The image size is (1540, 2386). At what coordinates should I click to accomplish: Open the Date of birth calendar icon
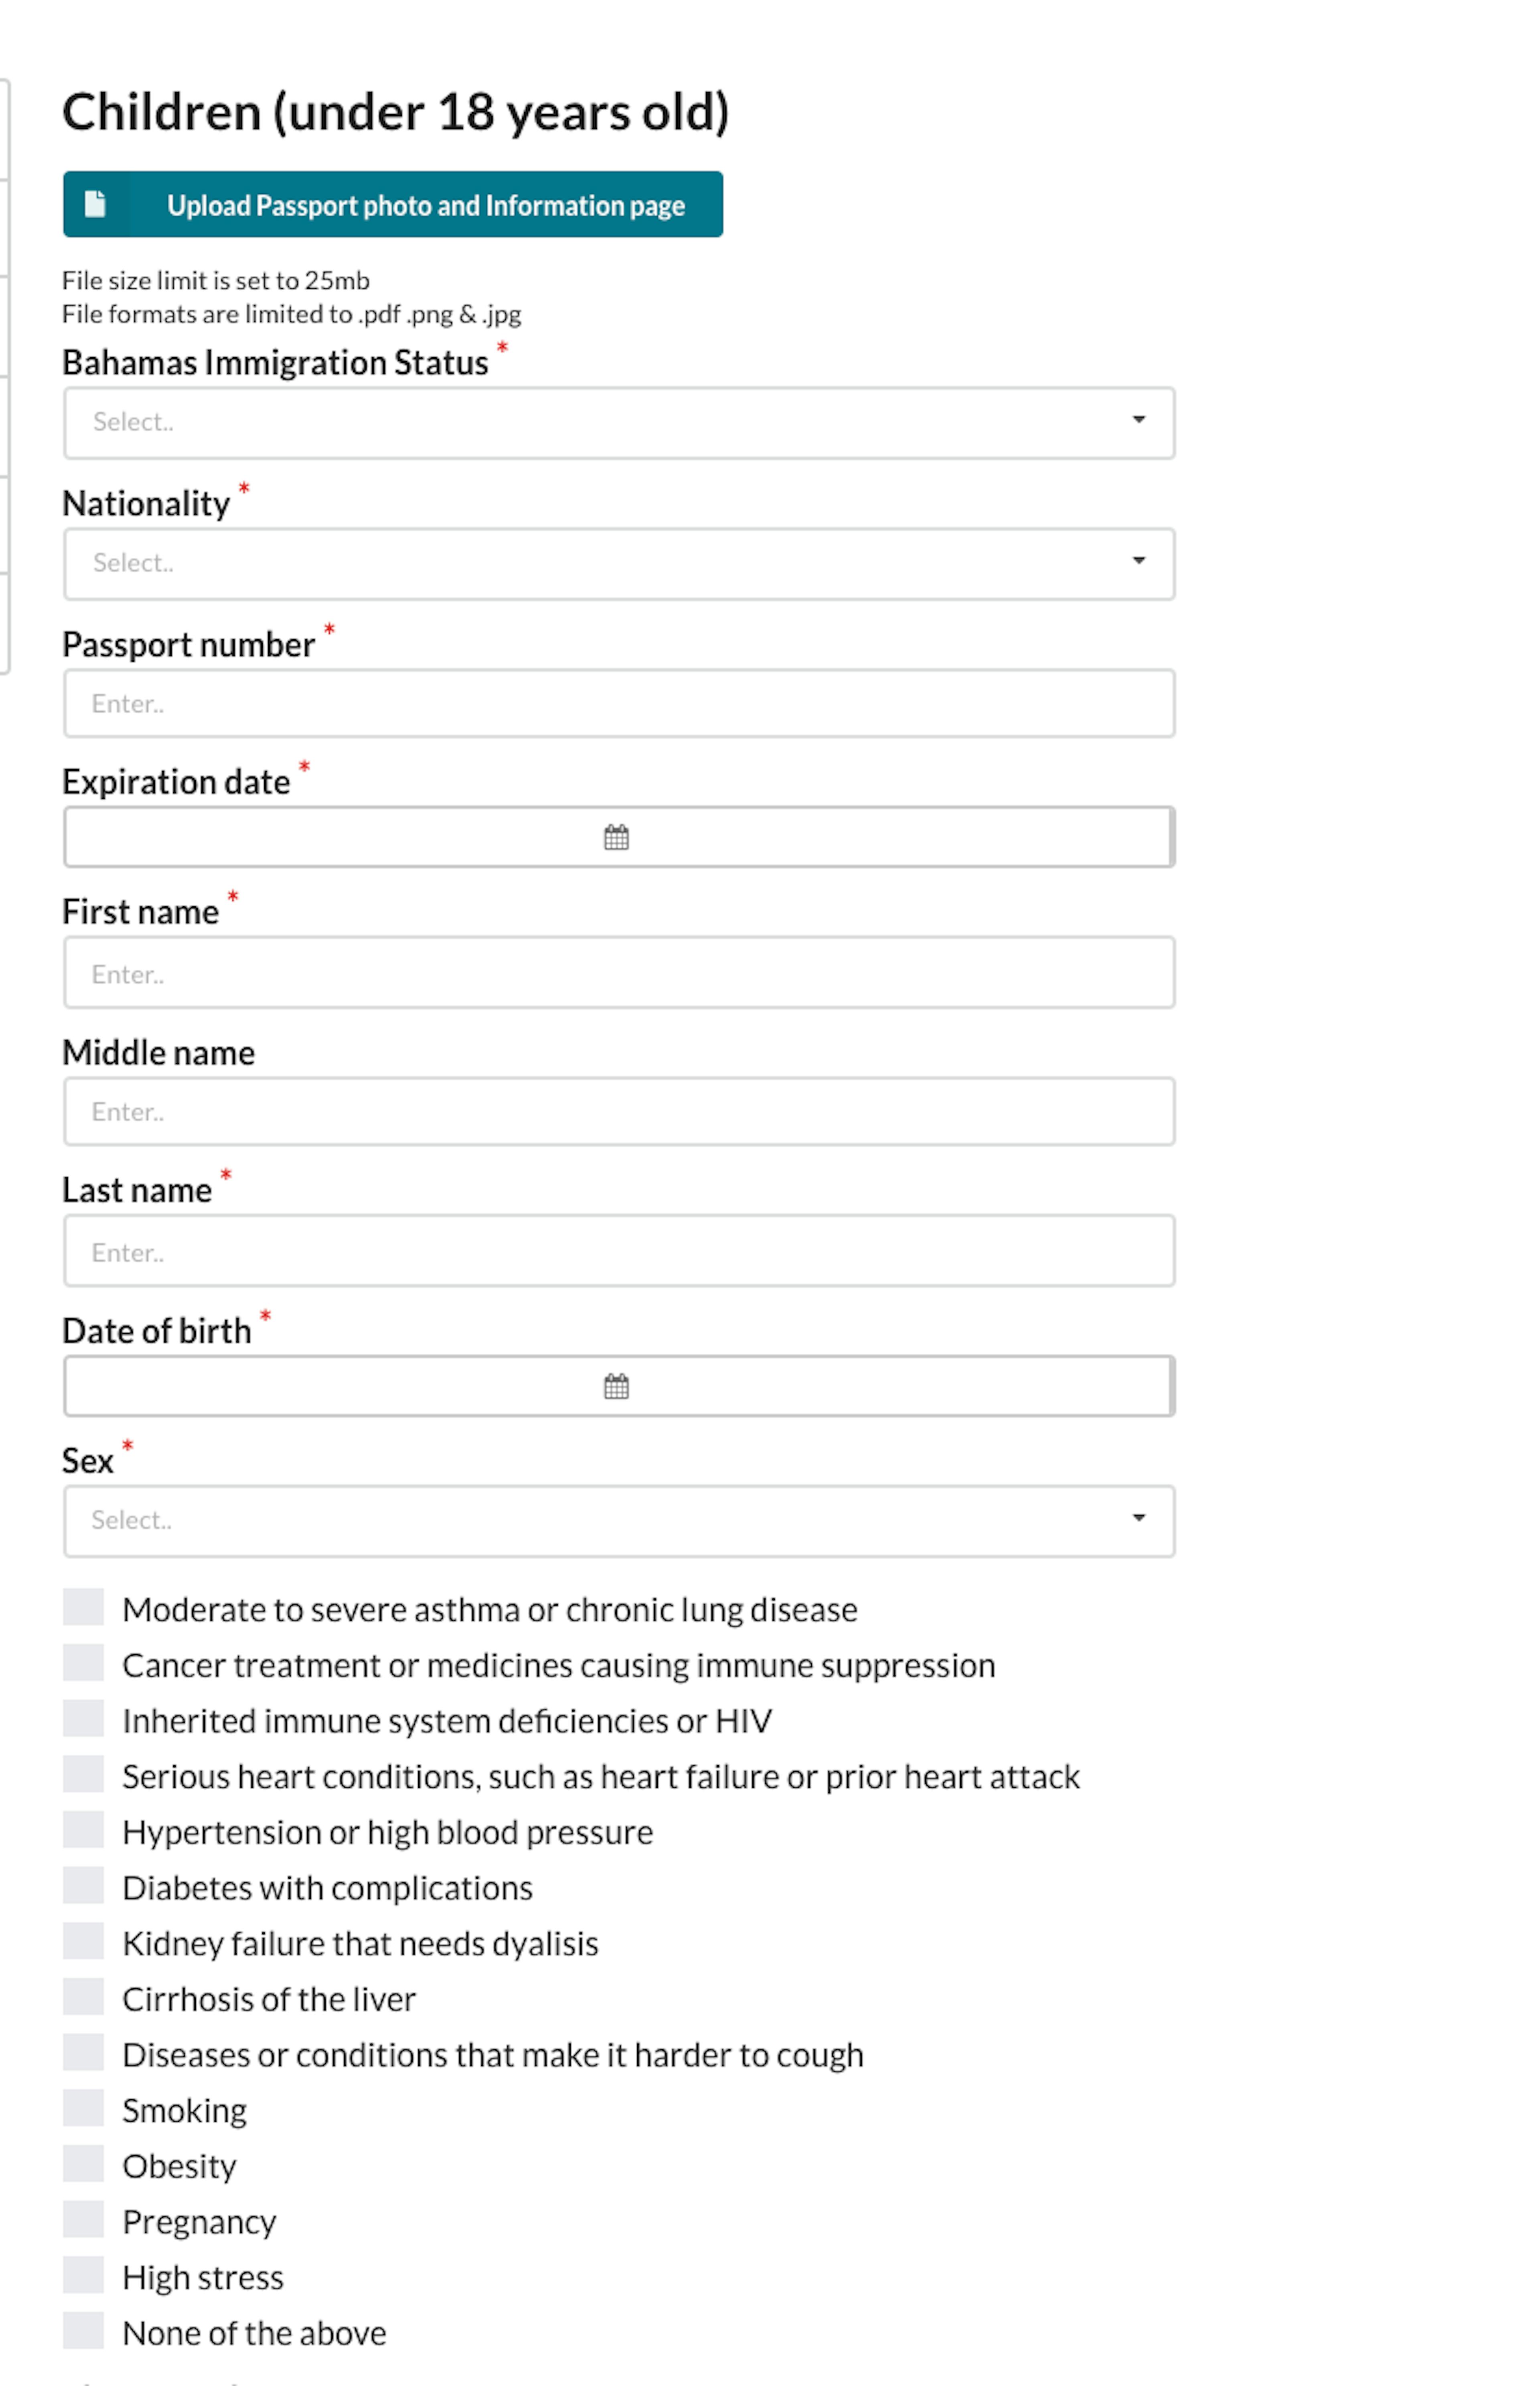[x=617, y=1386]
